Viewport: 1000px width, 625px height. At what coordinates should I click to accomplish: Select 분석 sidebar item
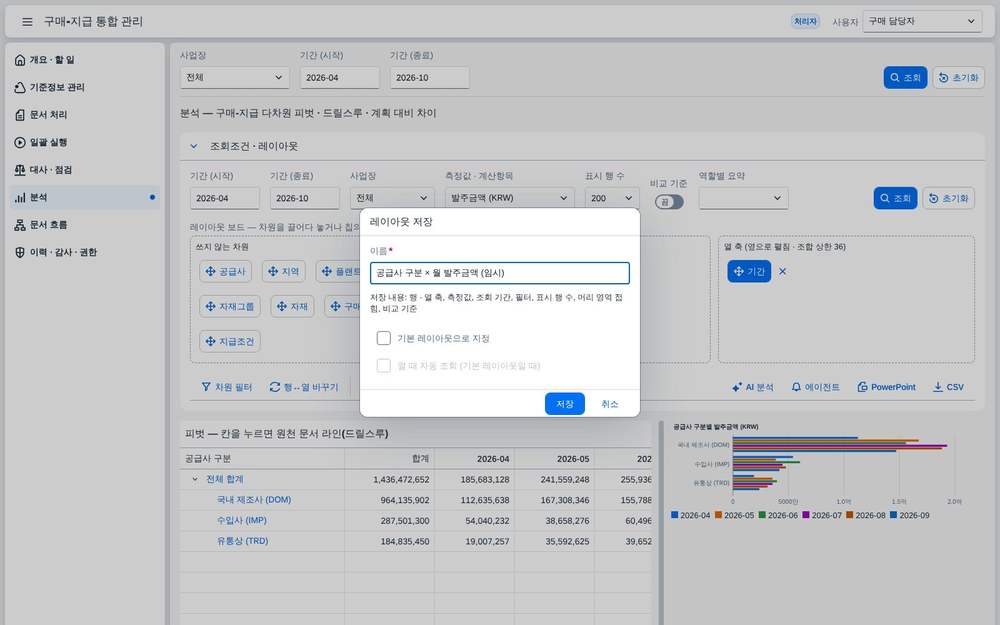click(85, 197)
